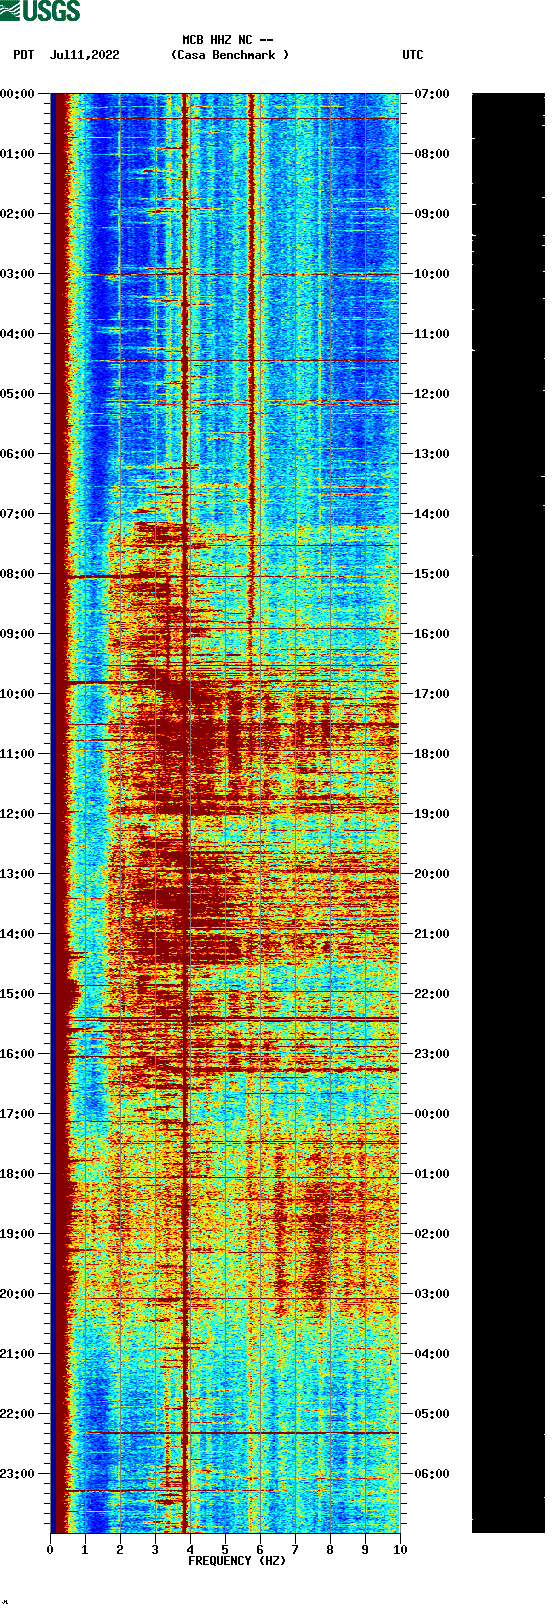
Task: Click '10:00' on the PDT time axis
Action: coord(17,694)
